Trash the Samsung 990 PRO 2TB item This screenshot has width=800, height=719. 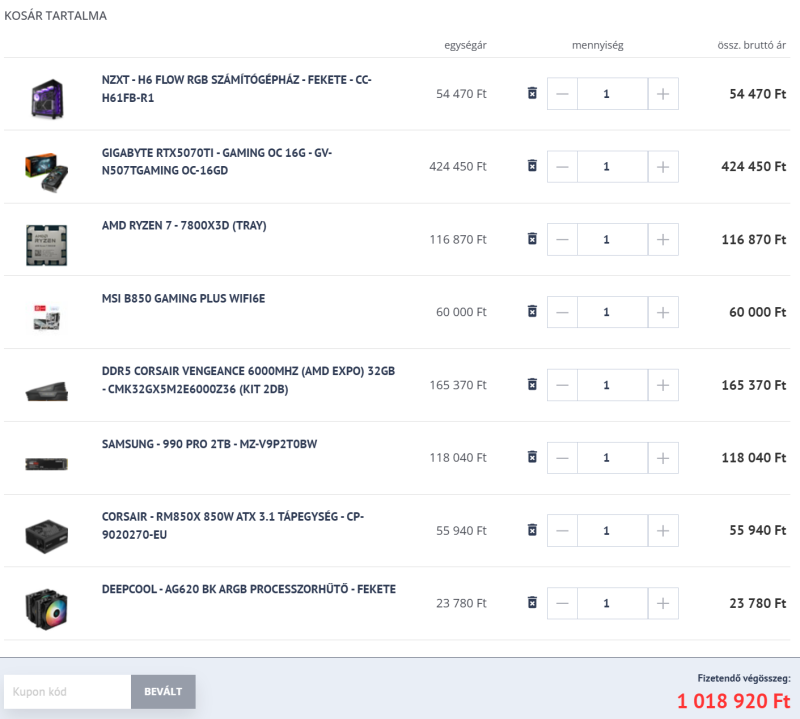click(532, 458)
